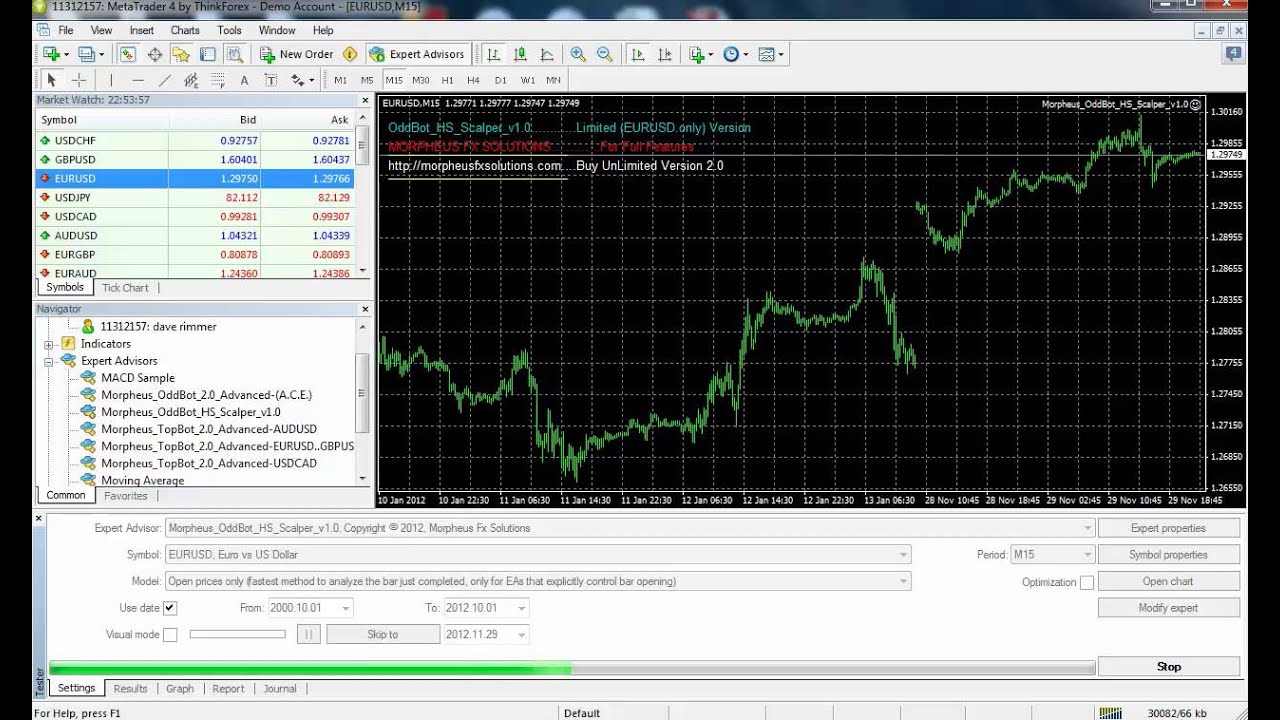The height and width of the screenshot is (720, 1280).
Task: Toggle the Strategy Tester toolbar icon
Action: click(x=234, y=54)
